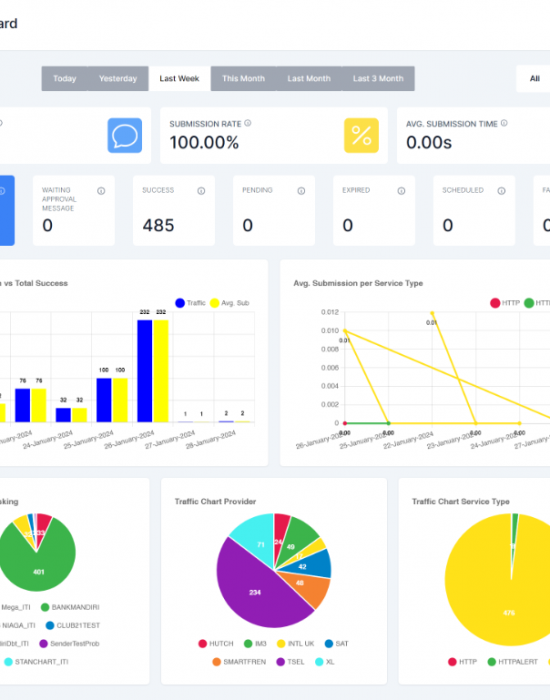Open the All dropdown selector
This screenshot has width=550, height=700.
(x=534, y=79)
